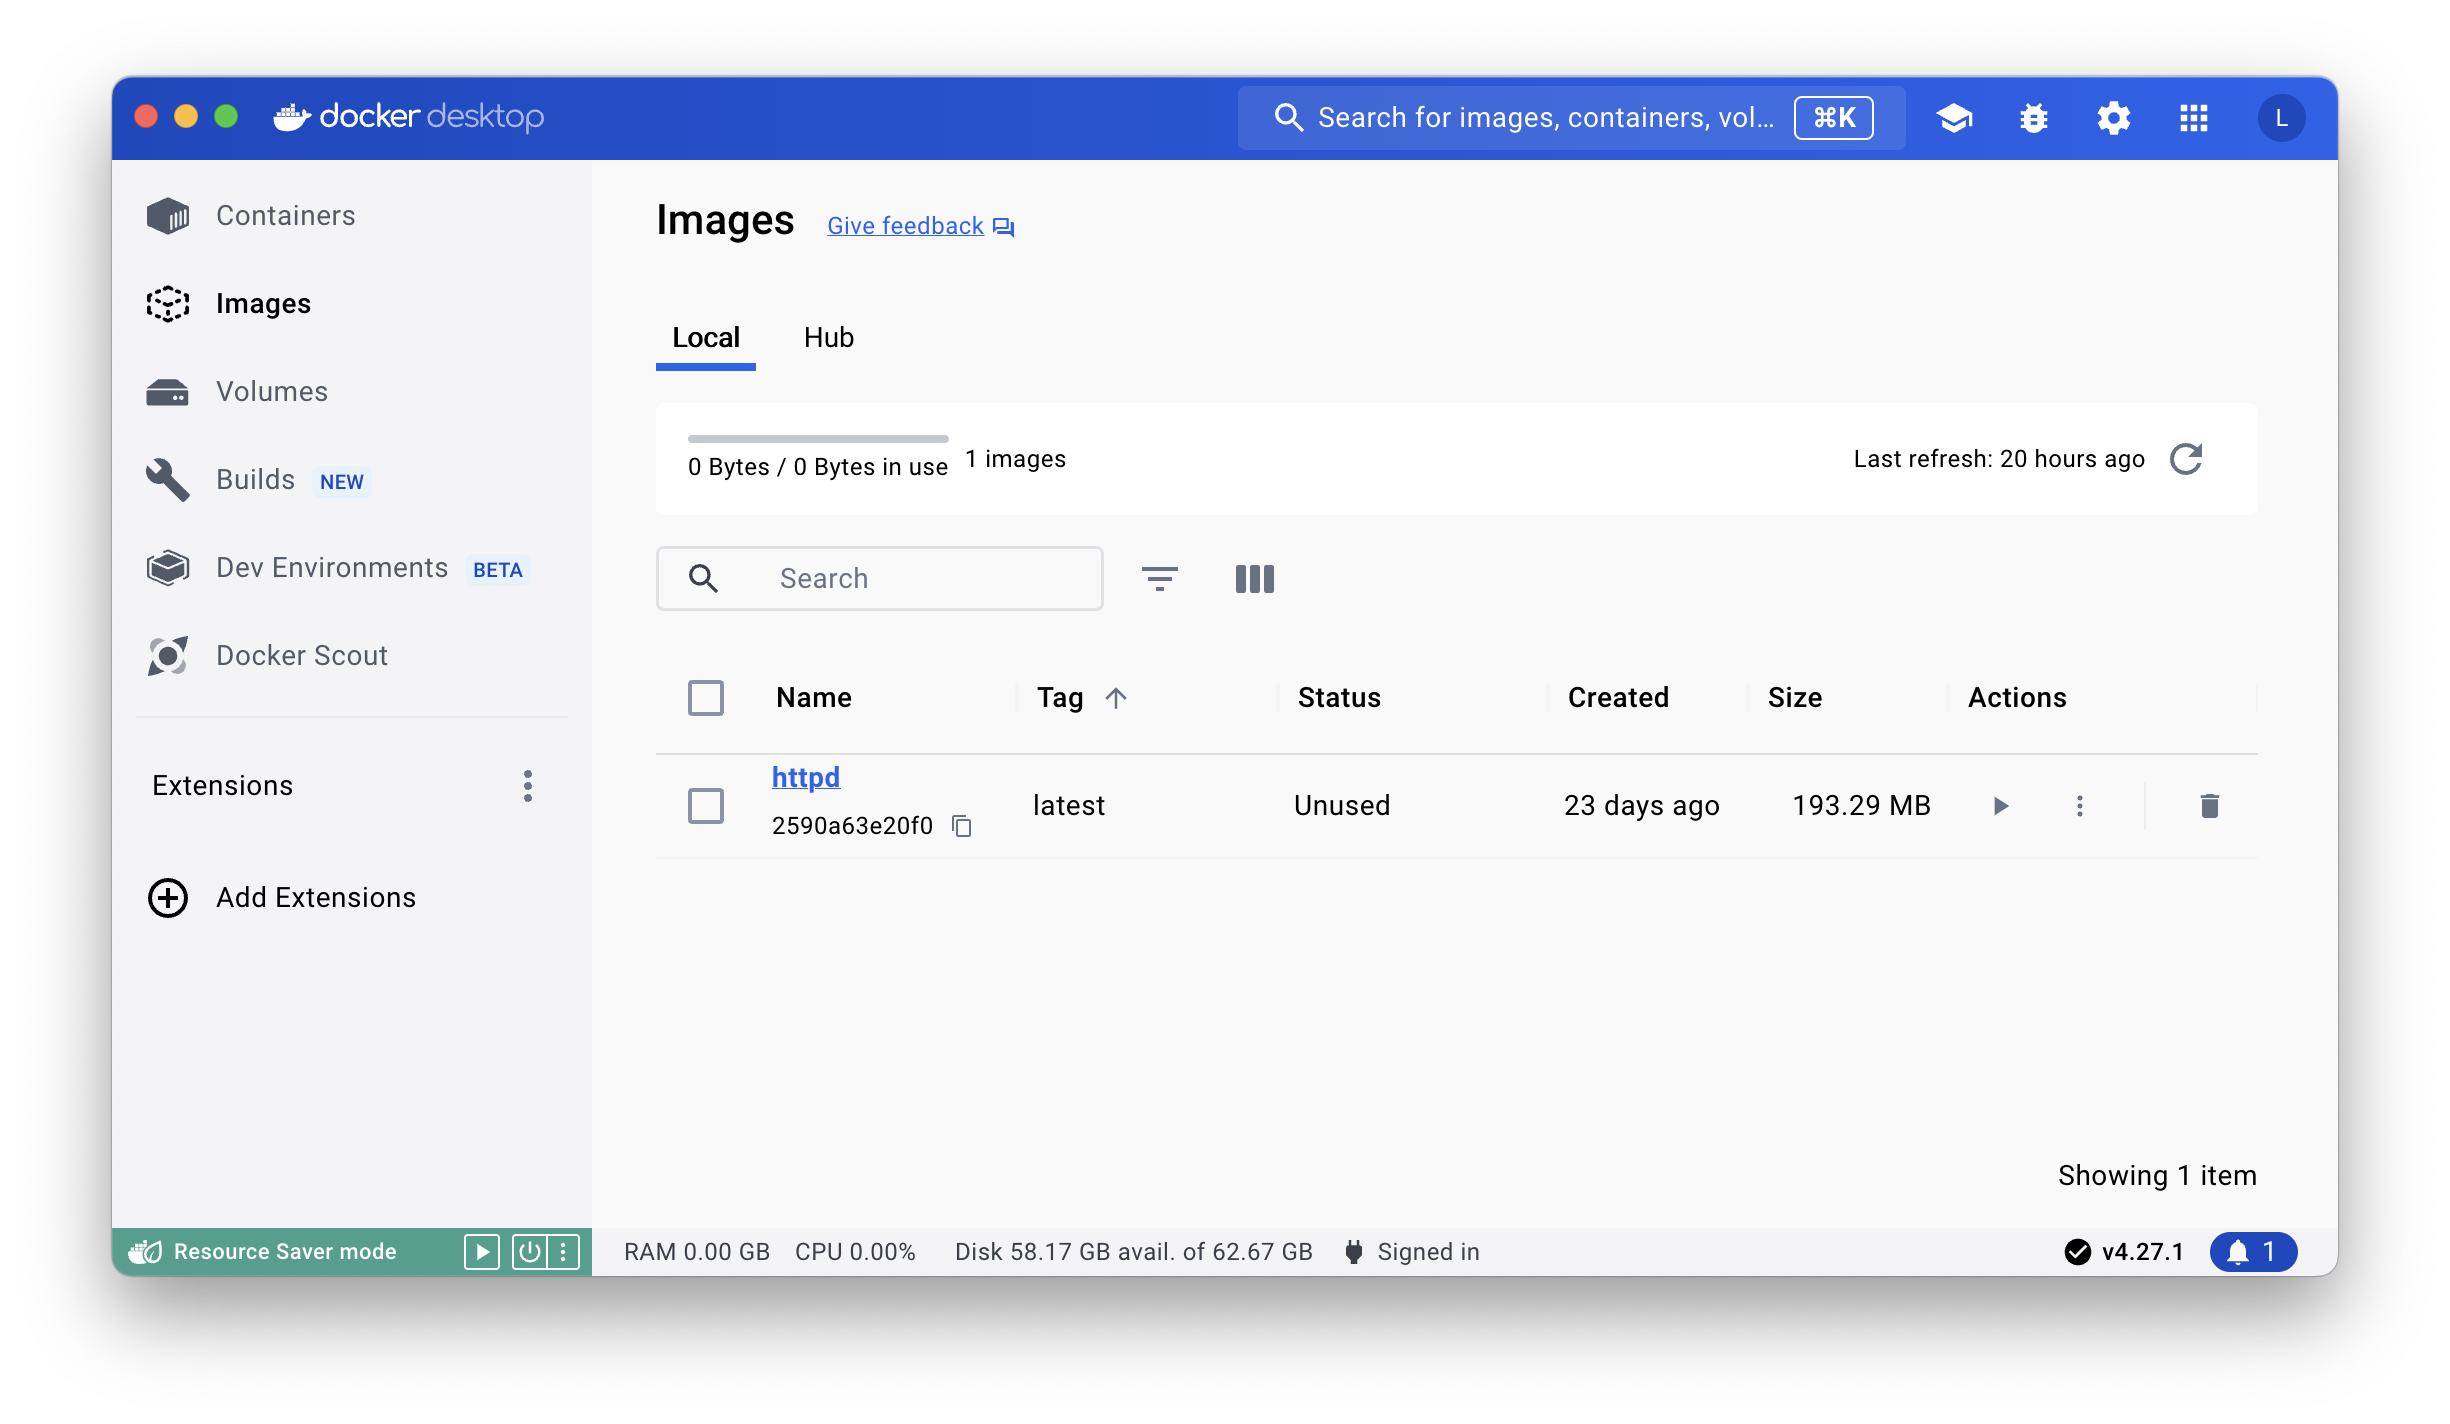Open Settings gear icon
Screen dimensions: 2450x1424
[x=2114, y=118]
